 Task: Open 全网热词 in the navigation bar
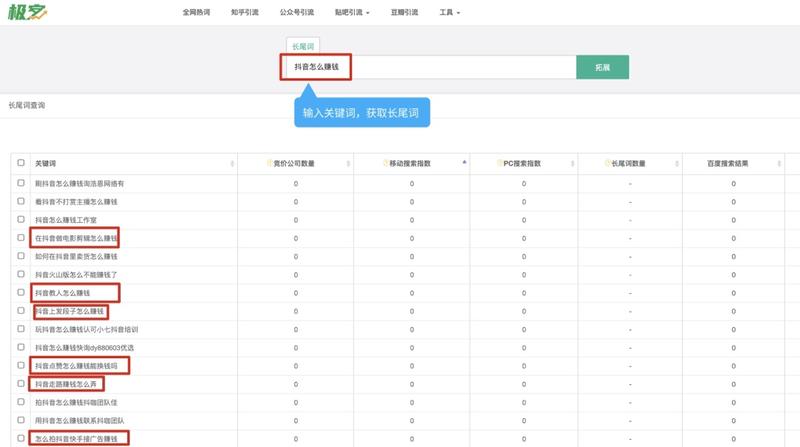pos(198,13)
